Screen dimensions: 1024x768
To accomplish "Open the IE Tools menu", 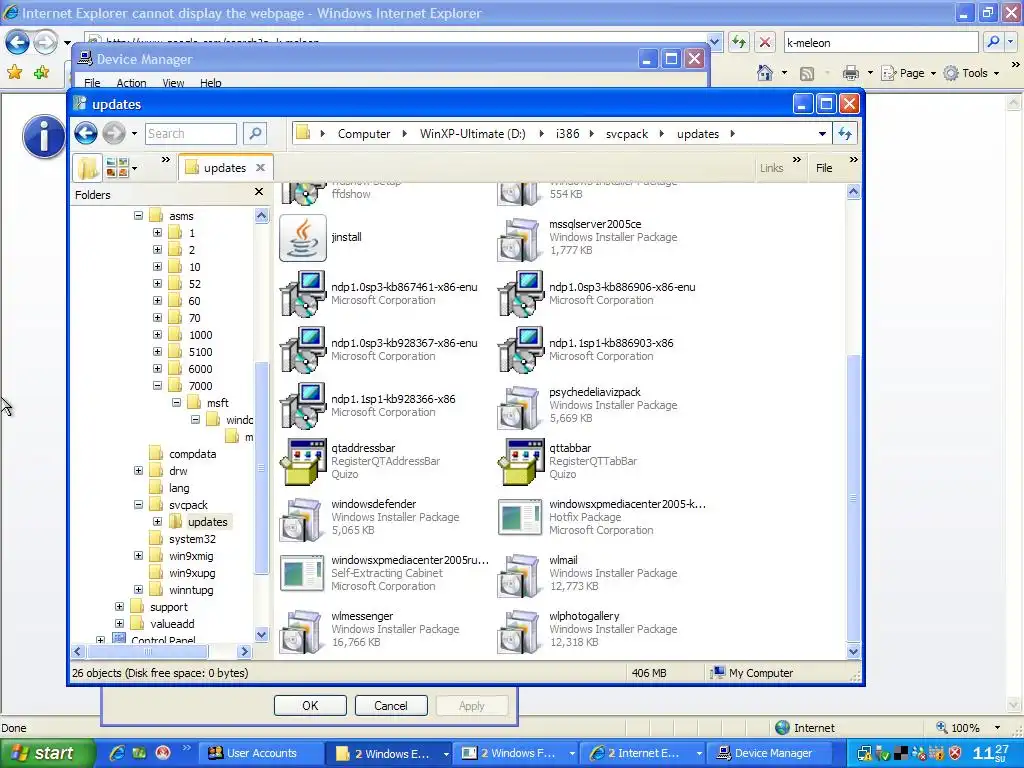I will (972, 73).
